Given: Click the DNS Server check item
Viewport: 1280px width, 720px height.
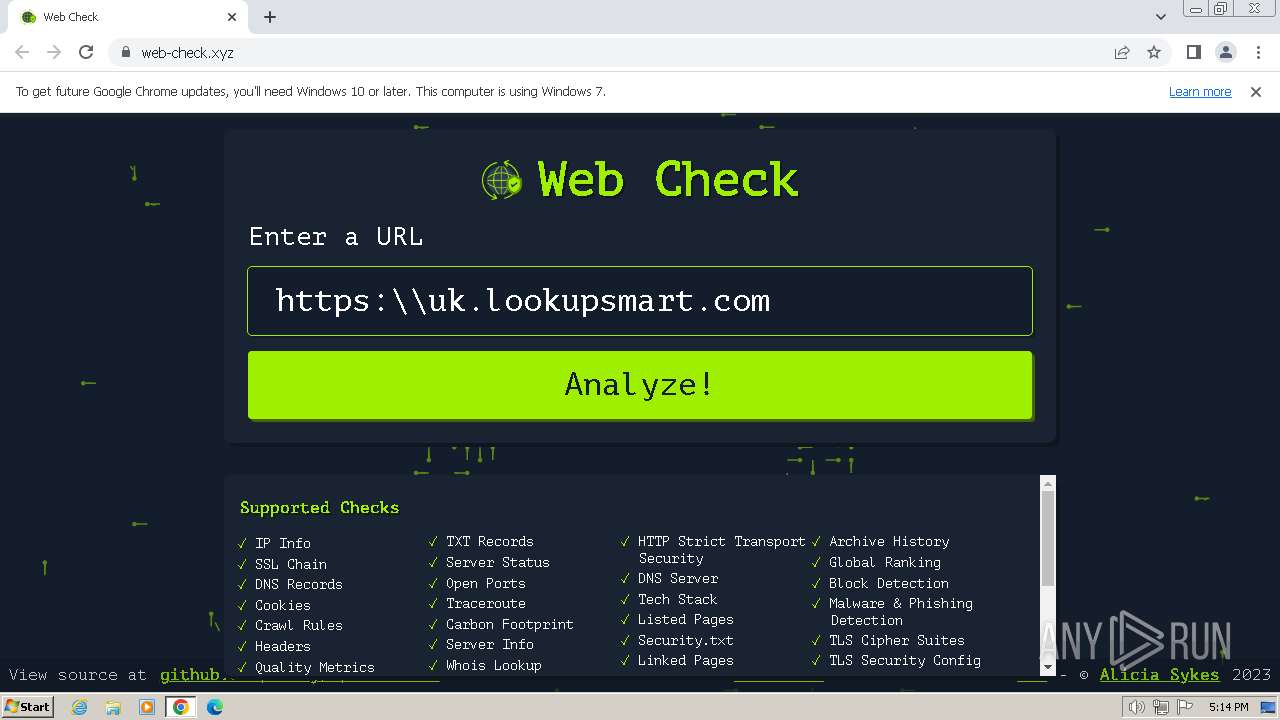Looking at the screenshot, I should tap(678, 578).
